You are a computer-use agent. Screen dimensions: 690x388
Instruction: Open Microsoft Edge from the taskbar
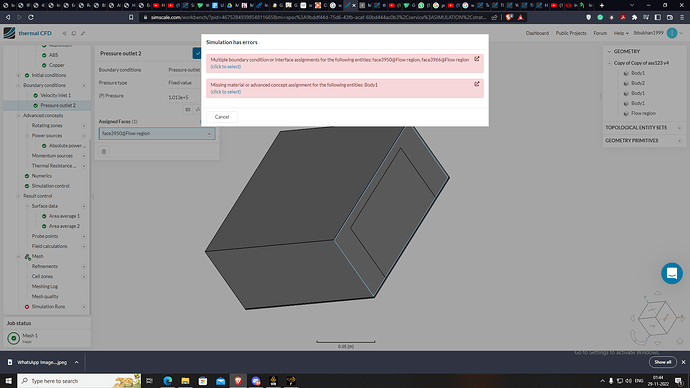pos(168,381)
